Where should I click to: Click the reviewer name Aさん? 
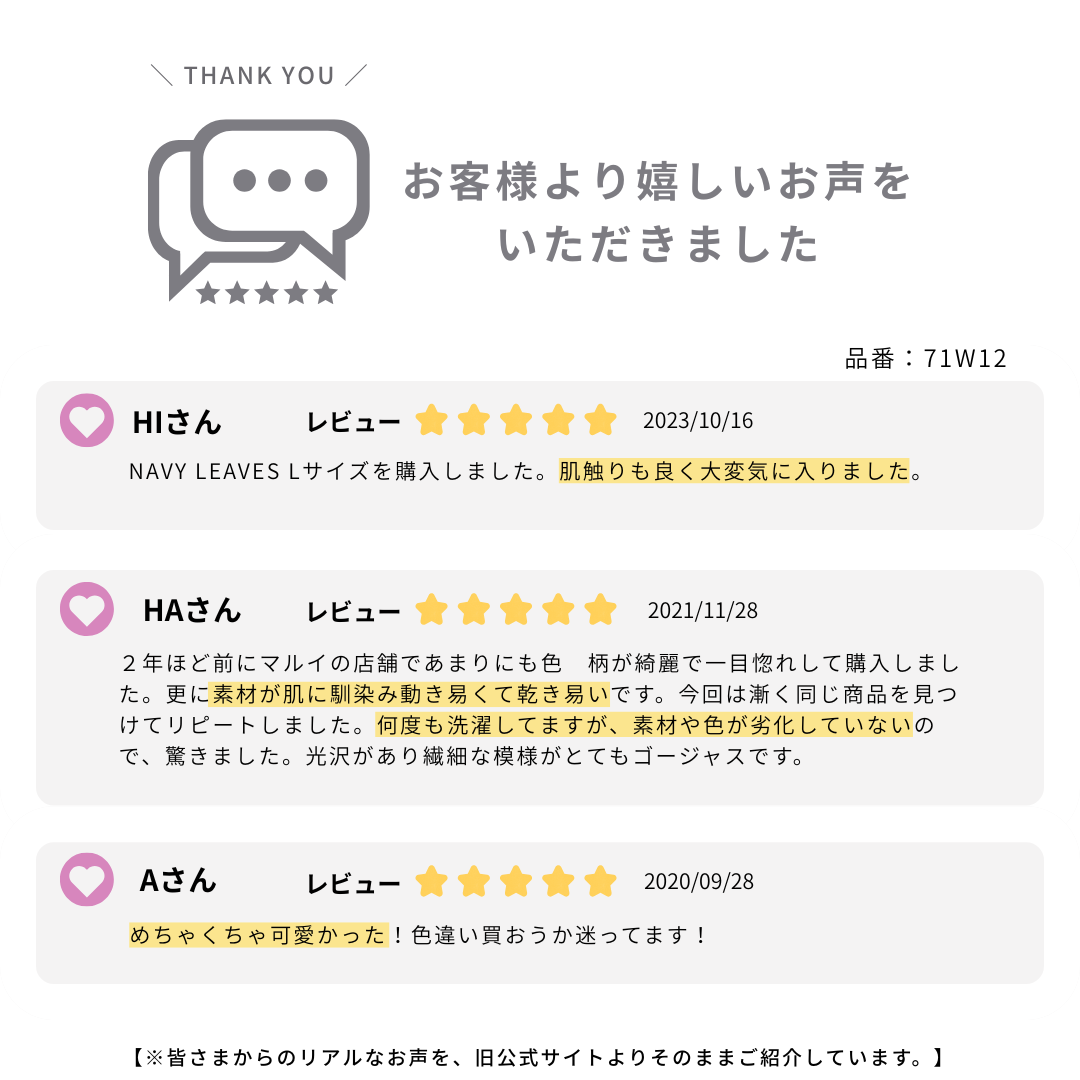click(178, 881)
